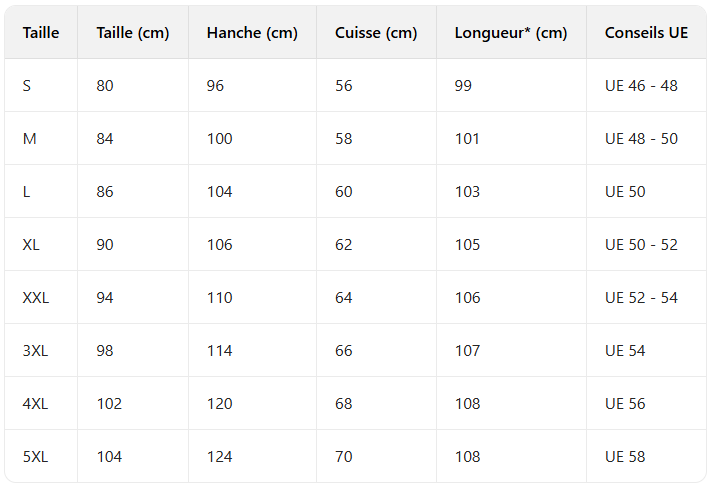Select the XL size row label
The width and height of the screenshot is (711, 486).
(31, 245)
